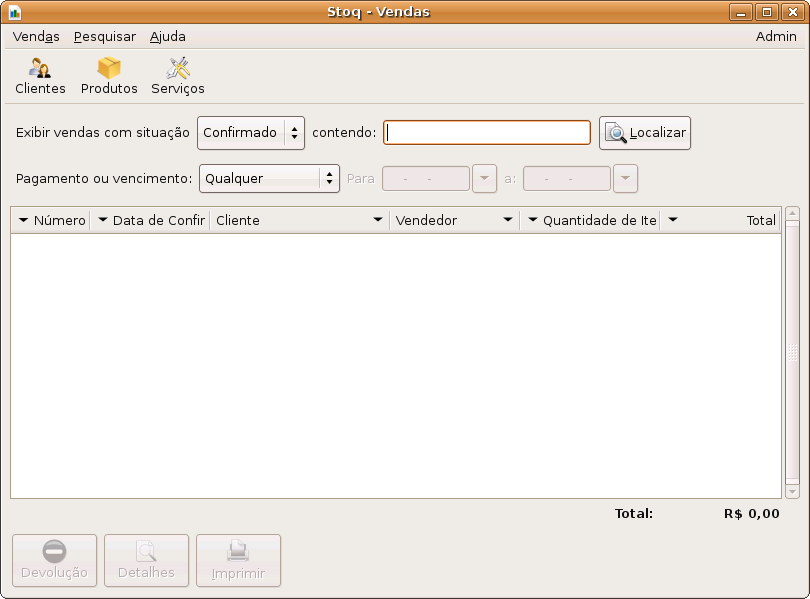Open the Serviços tools icon
Viewport: 810px width, 599px height.
(x=178, y=76)
